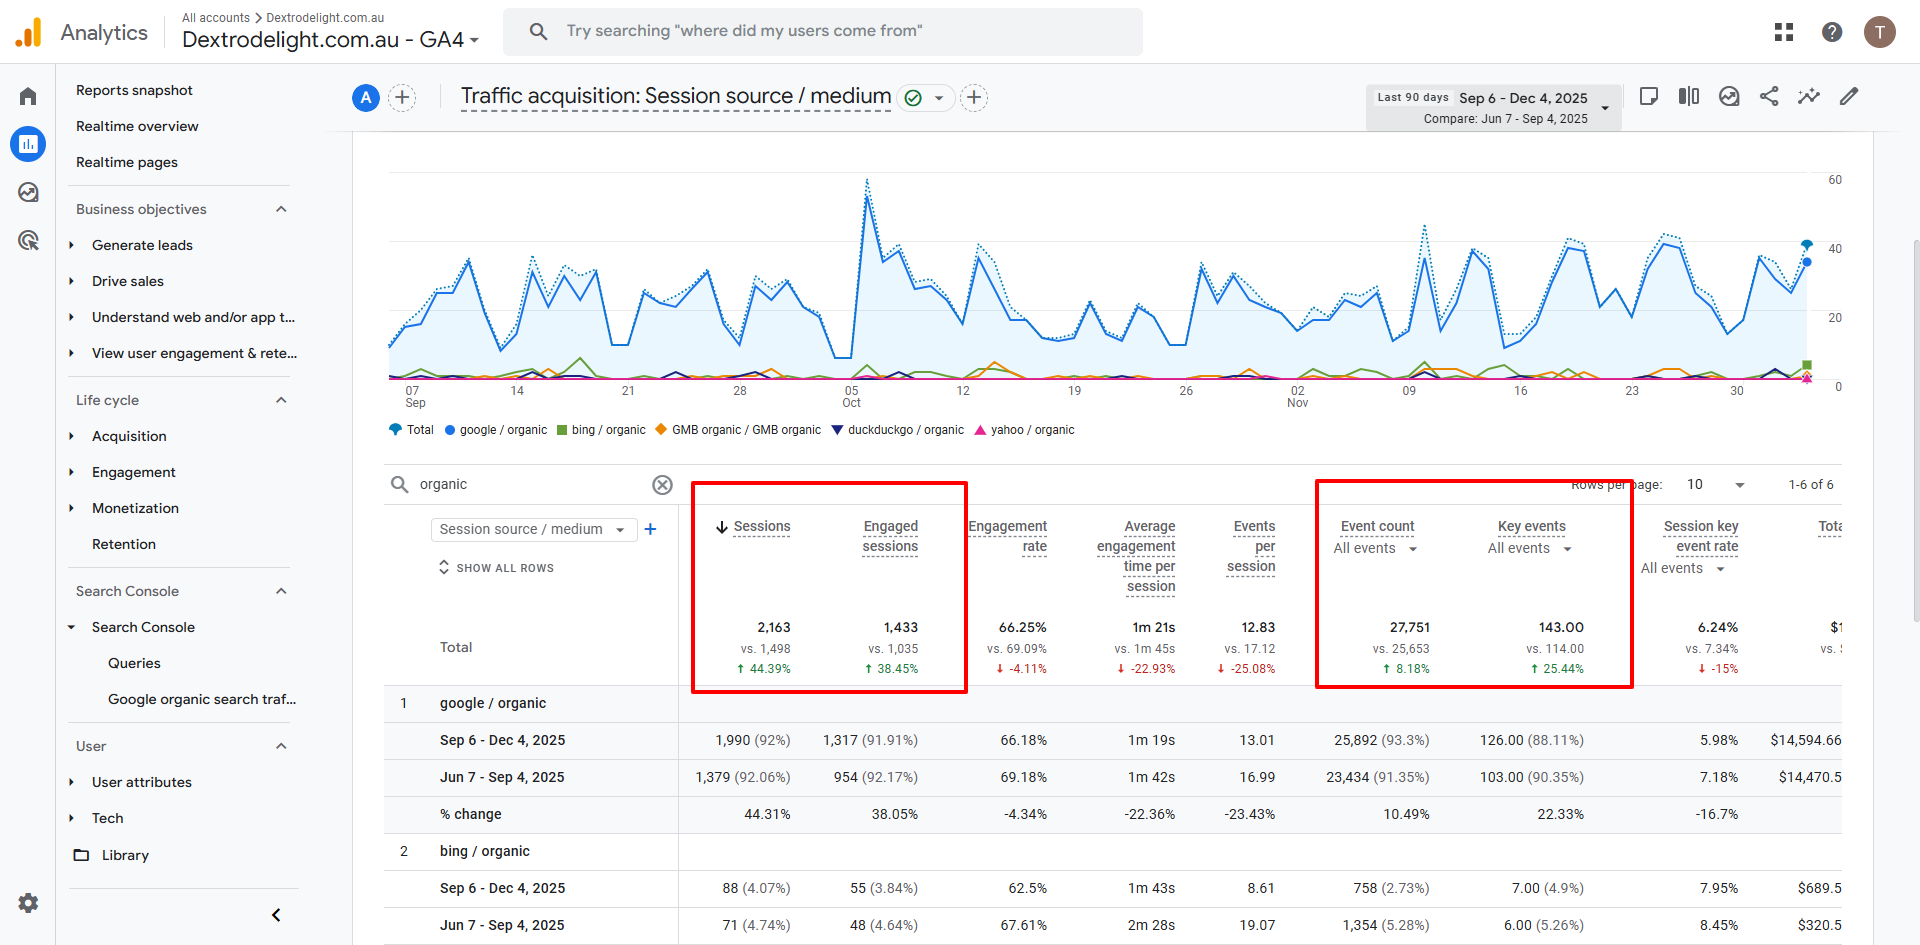
Task: Clear the organic search filter
Action: point(662,485)
